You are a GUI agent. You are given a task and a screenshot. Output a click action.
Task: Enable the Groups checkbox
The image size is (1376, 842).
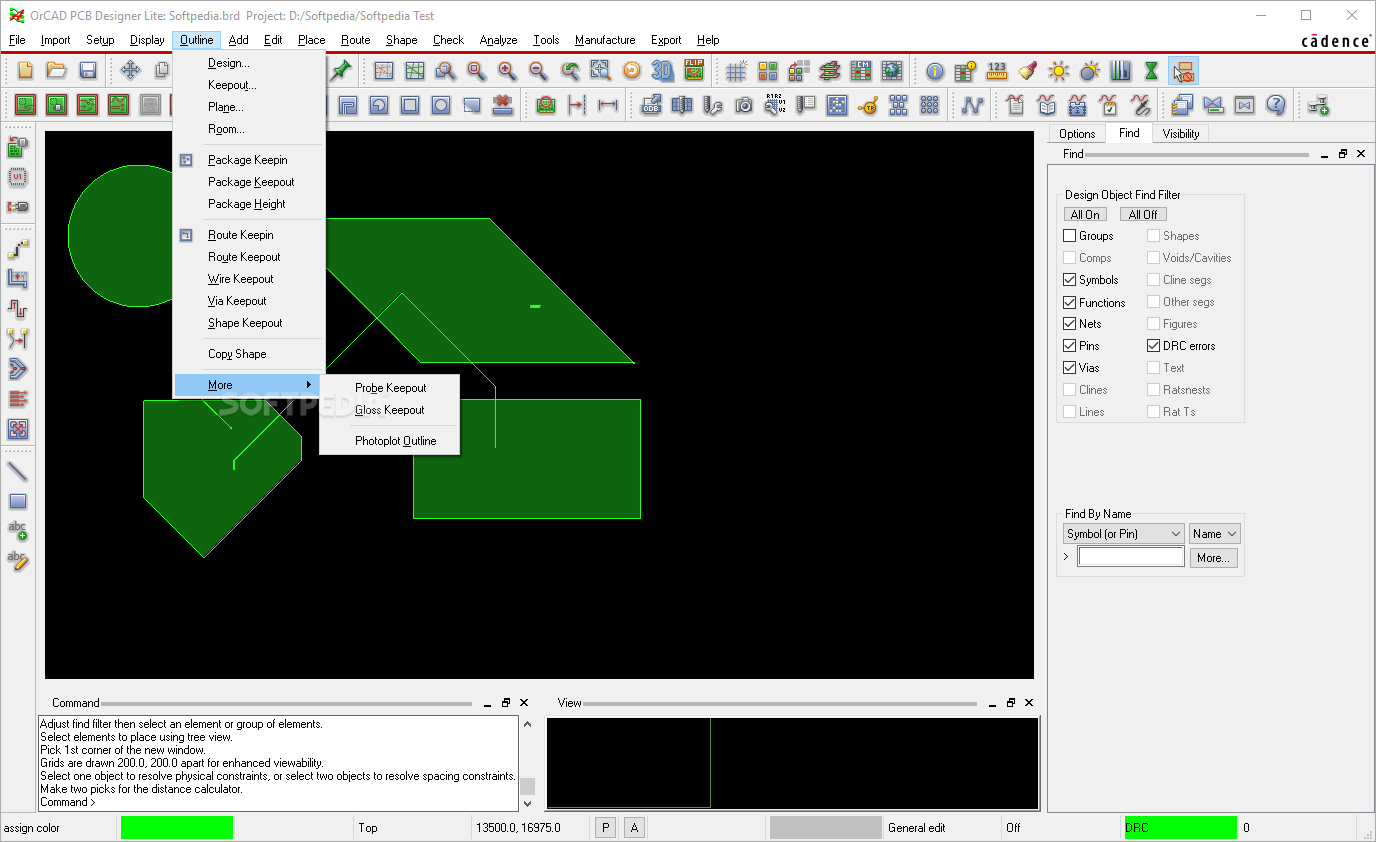point(1070,236)
